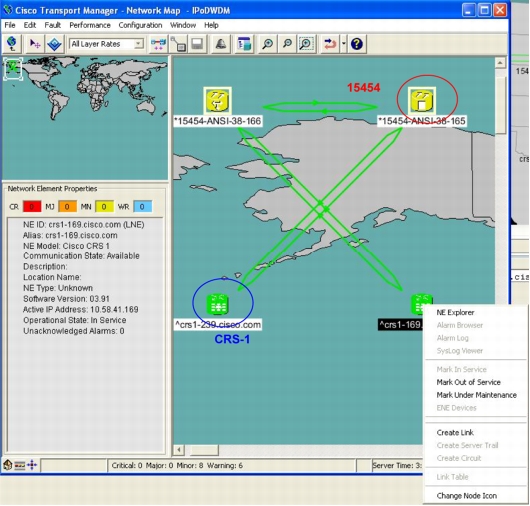Open the Edit menu
This screenshot has height=506, width=530.
point(30,25)
